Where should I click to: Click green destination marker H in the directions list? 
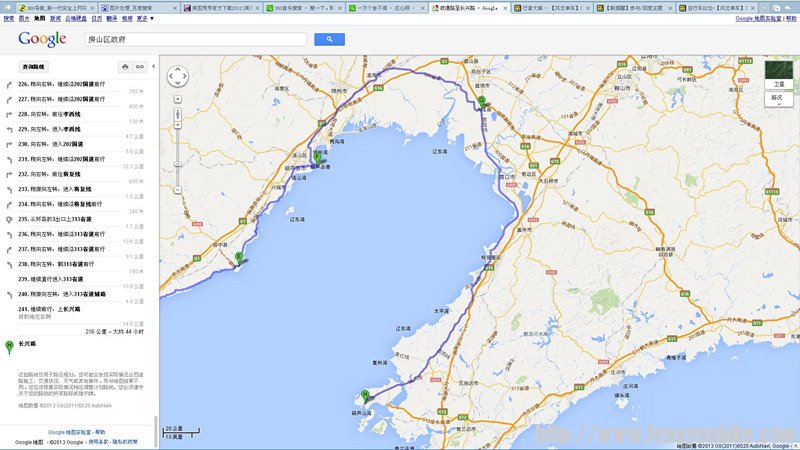click(x=10, y=344)
